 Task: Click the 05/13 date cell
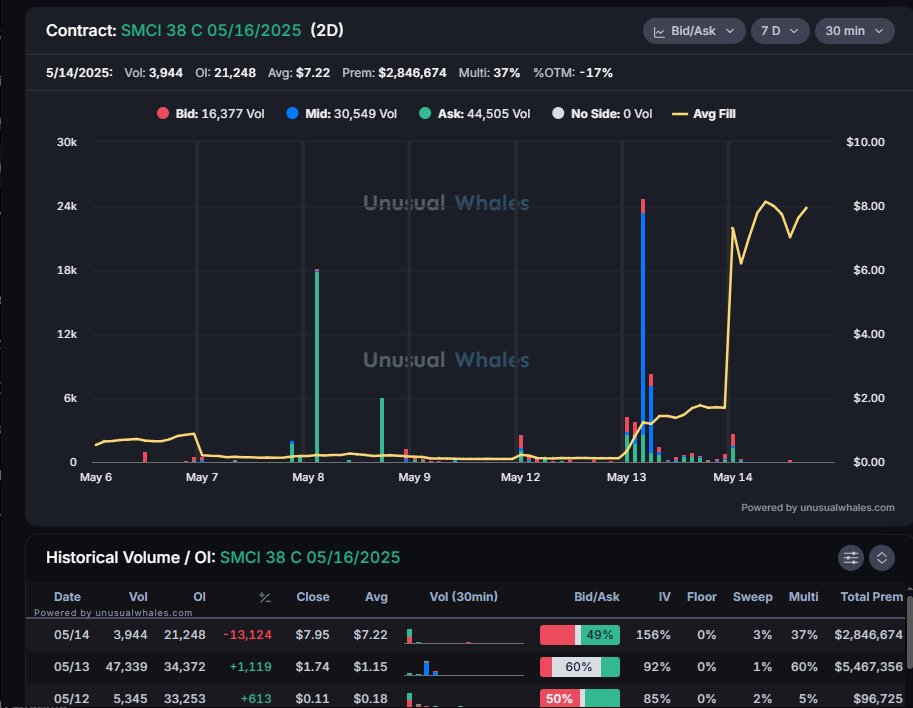click(x=72, y=667)
